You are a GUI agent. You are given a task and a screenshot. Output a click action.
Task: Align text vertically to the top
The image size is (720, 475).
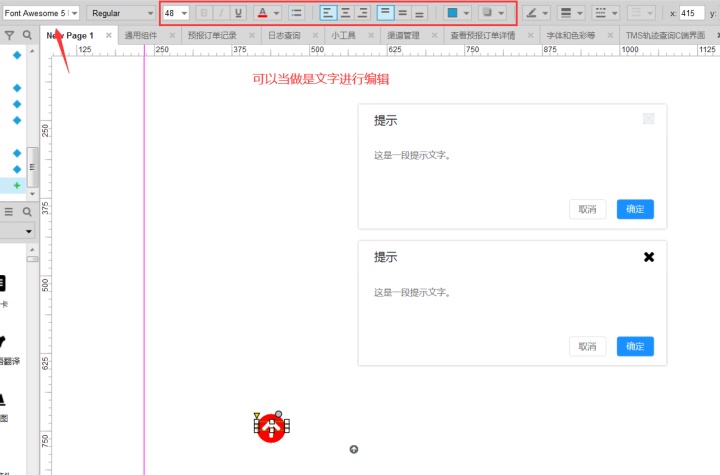[386, 13]
